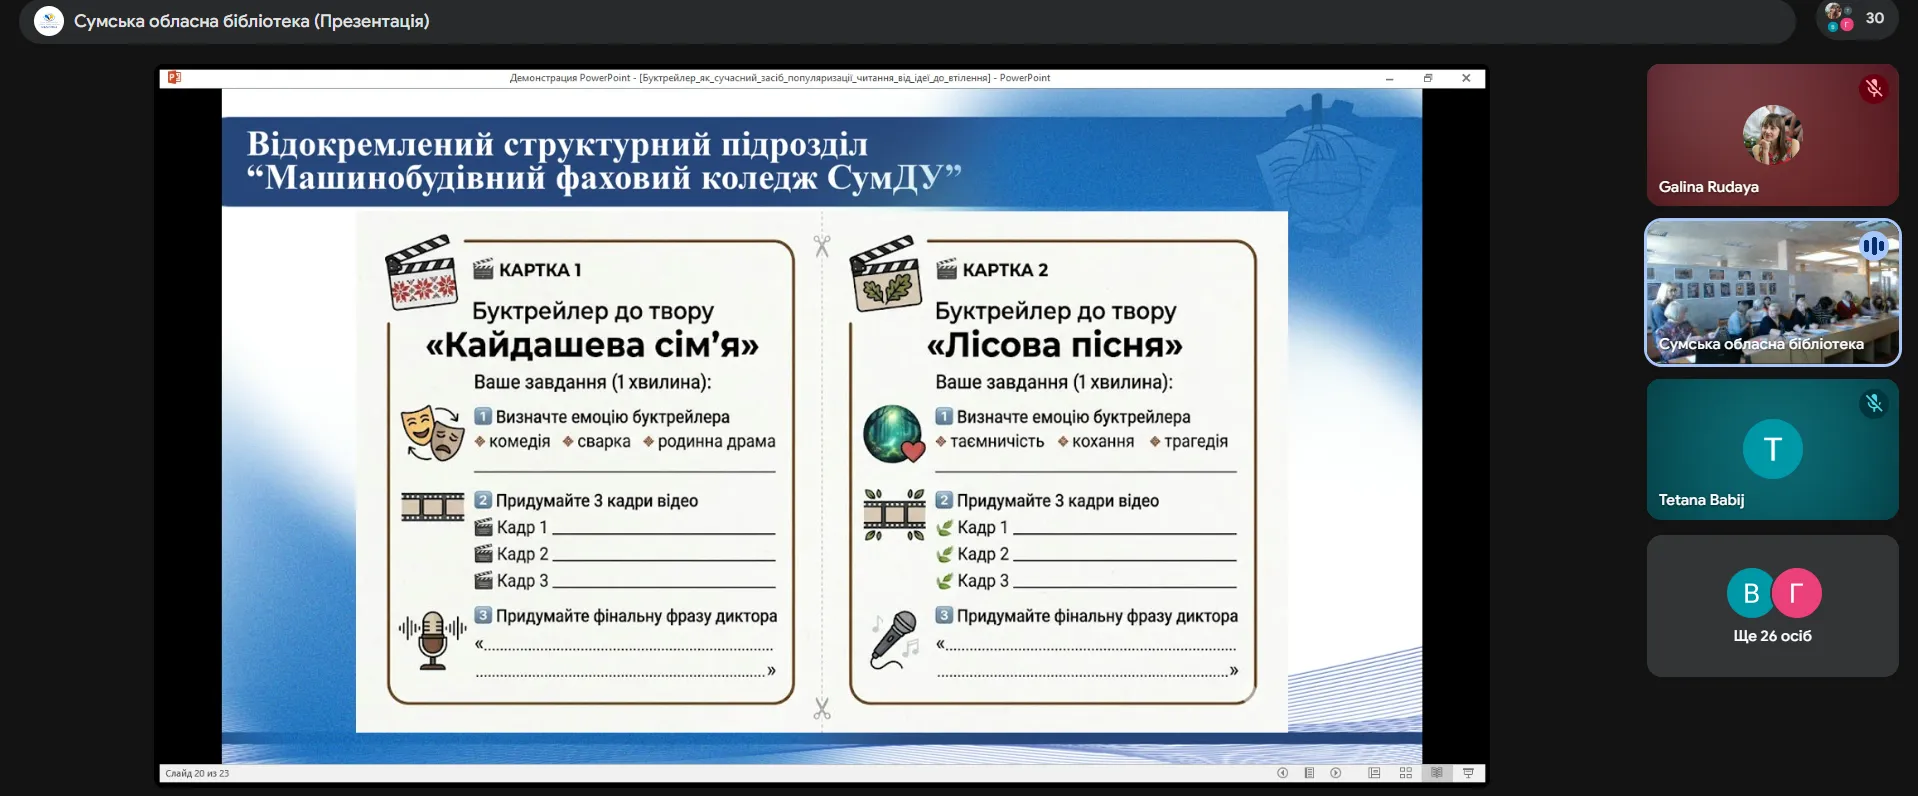The height and width of the screenshot is (796, 1918).
Task: Click the PowerPoint app icon in the title bar
Action: pyautogui.click(x=174, y=77)
